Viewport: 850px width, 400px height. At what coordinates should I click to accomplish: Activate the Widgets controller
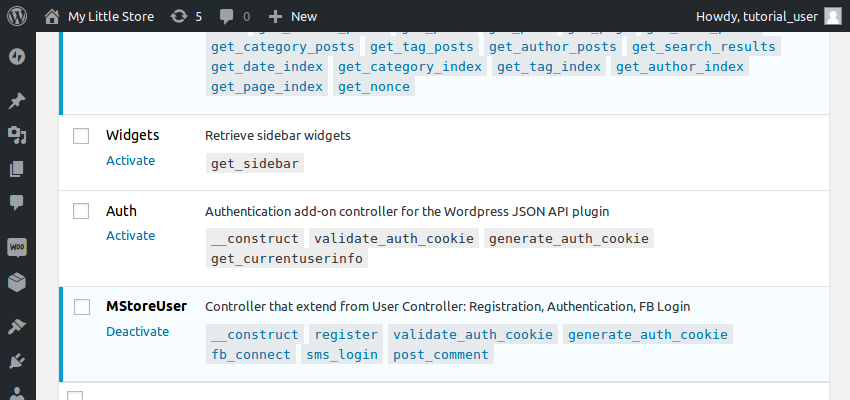(131, 160)
